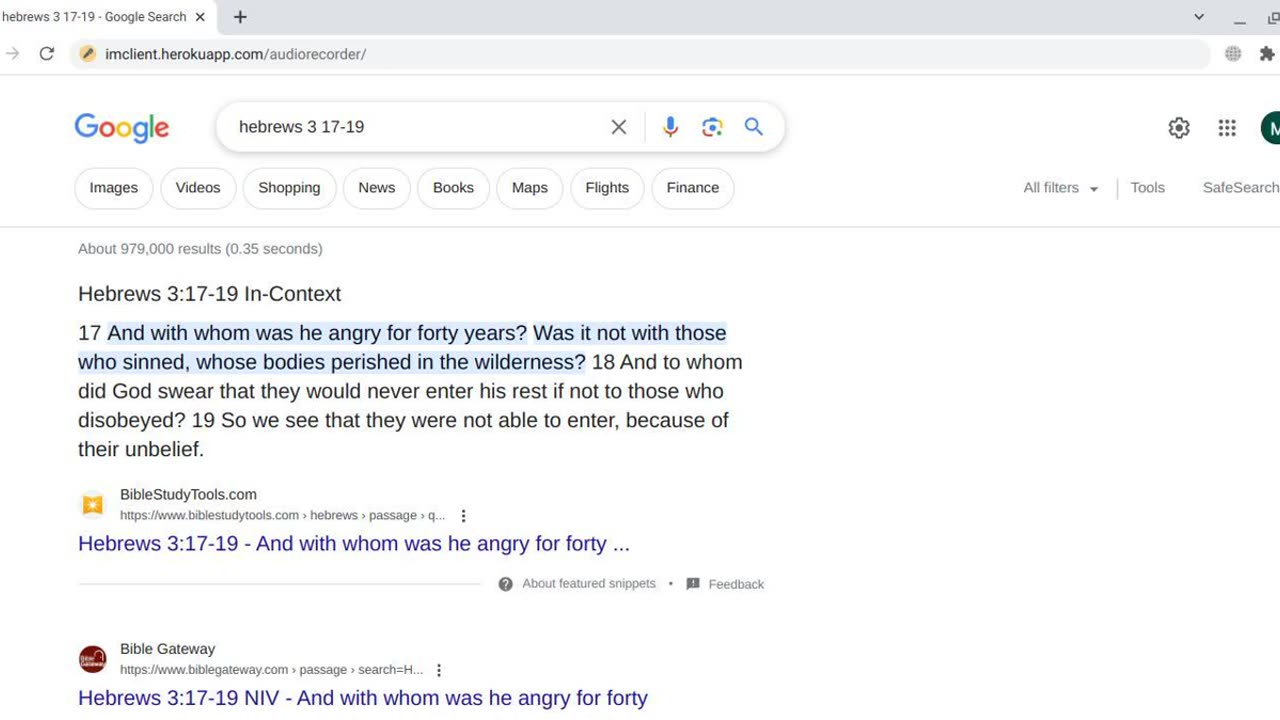Open the extensions puzzle icon
This screenshot has width=1280, height=720.
click(1267, 54)
